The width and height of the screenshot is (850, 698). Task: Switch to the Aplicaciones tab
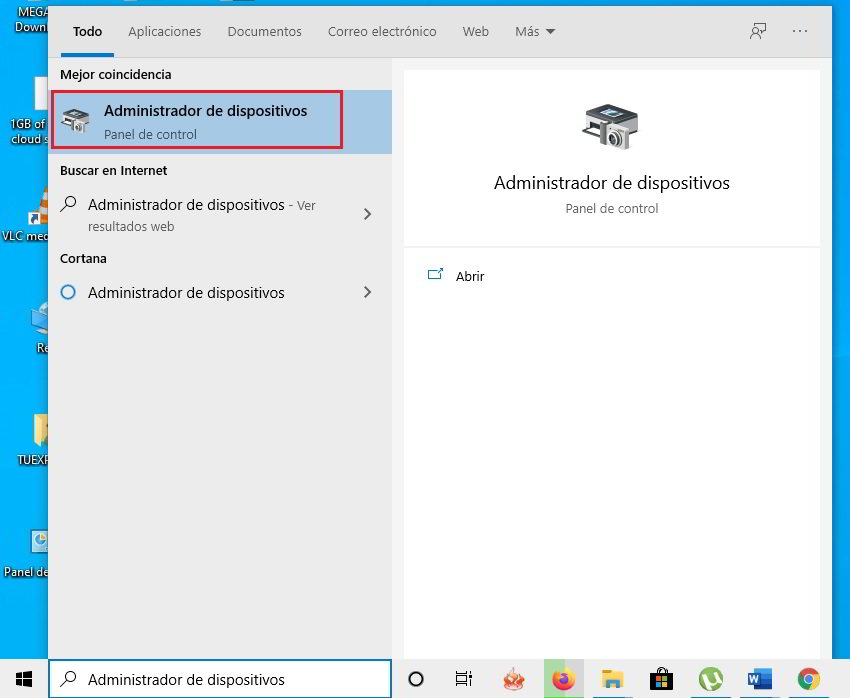pyautogui.click(x=165, y=31)
